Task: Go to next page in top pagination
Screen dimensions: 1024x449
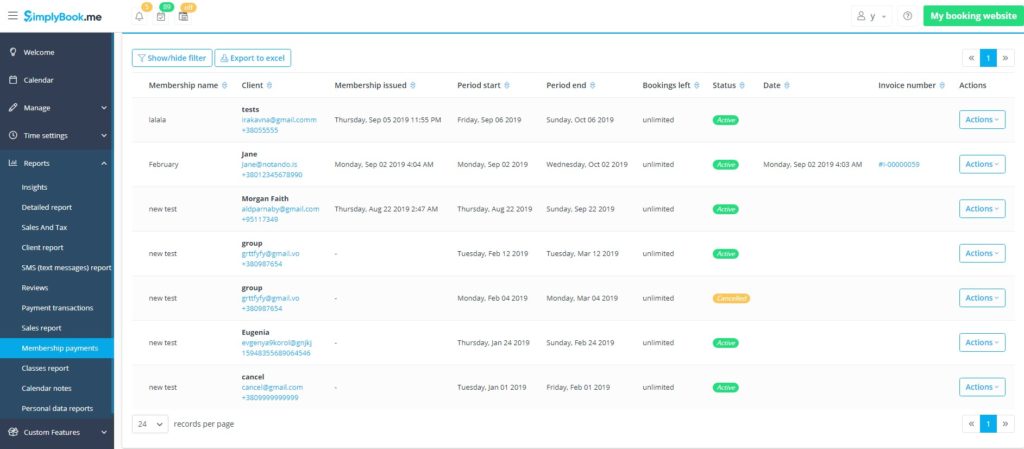Action: click(1006, 58)
